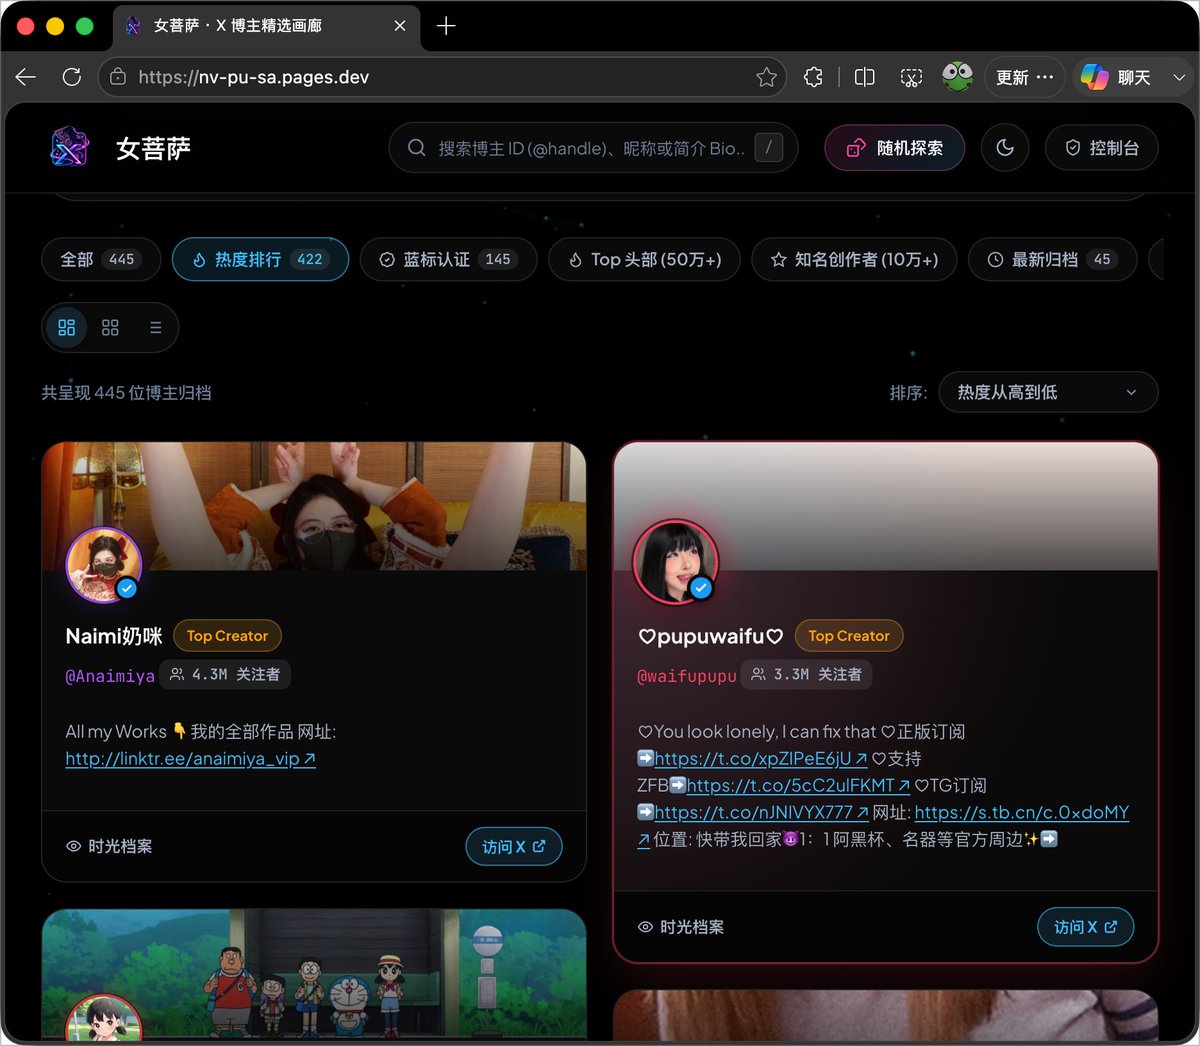Click the @waifupupu handle
This screenshot has height=1046, width=1200.
(687, 676)
